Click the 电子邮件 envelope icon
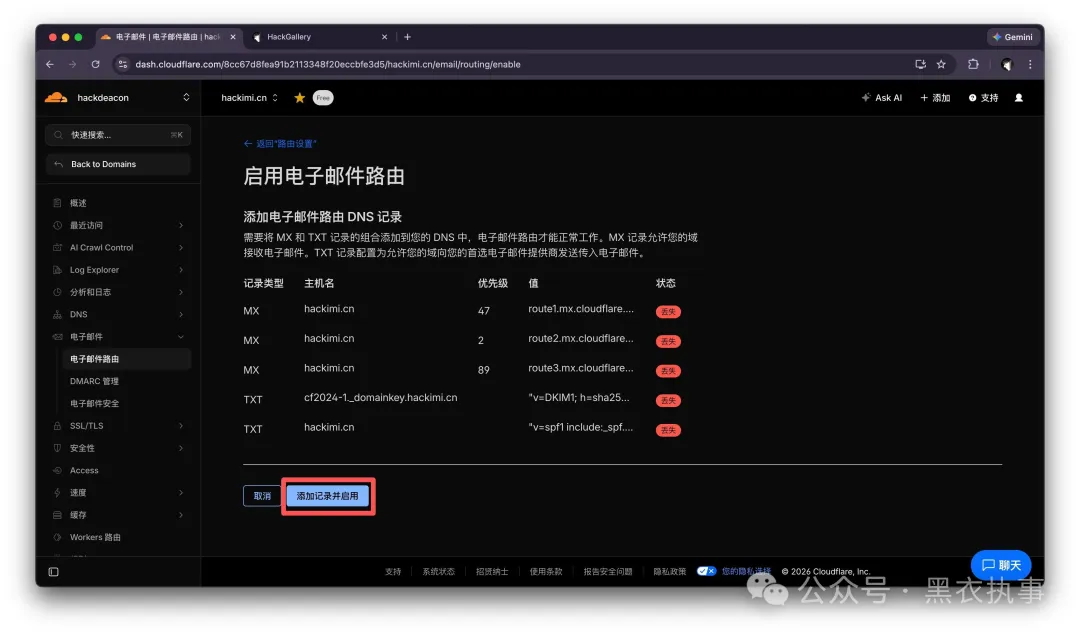Viewport: 1080px width, 634px height. [57, 337]
